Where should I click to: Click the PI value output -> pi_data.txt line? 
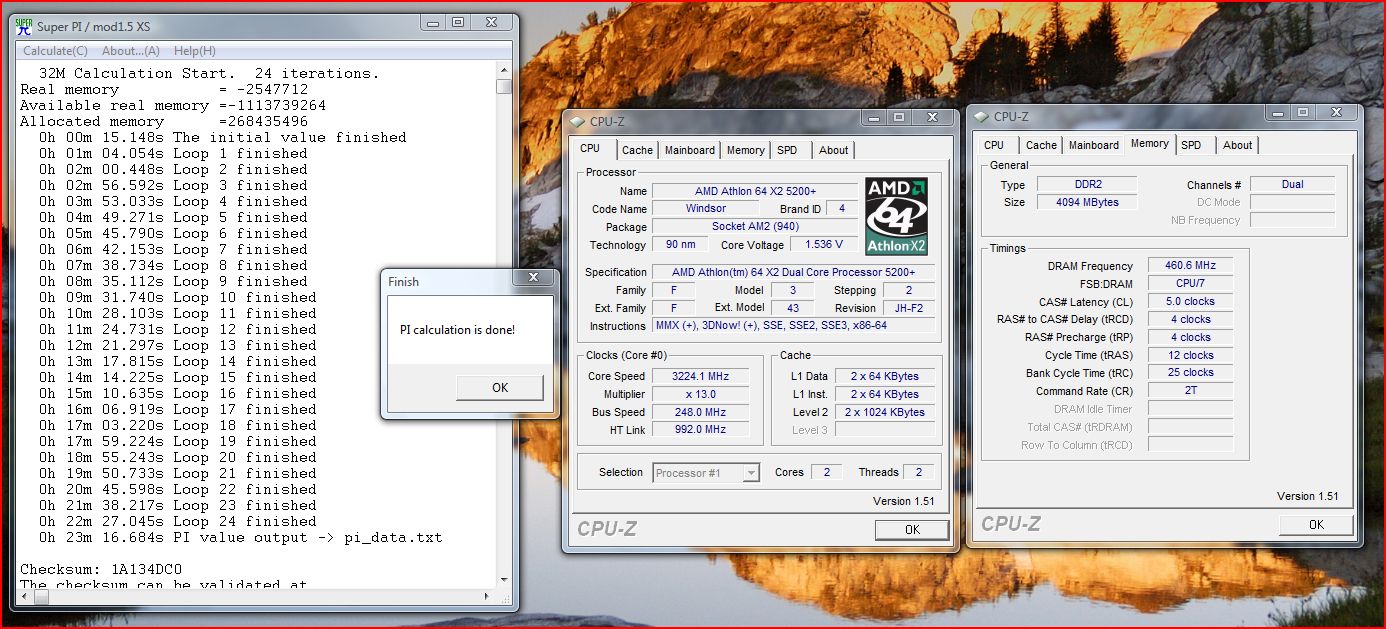click(240, 537)
